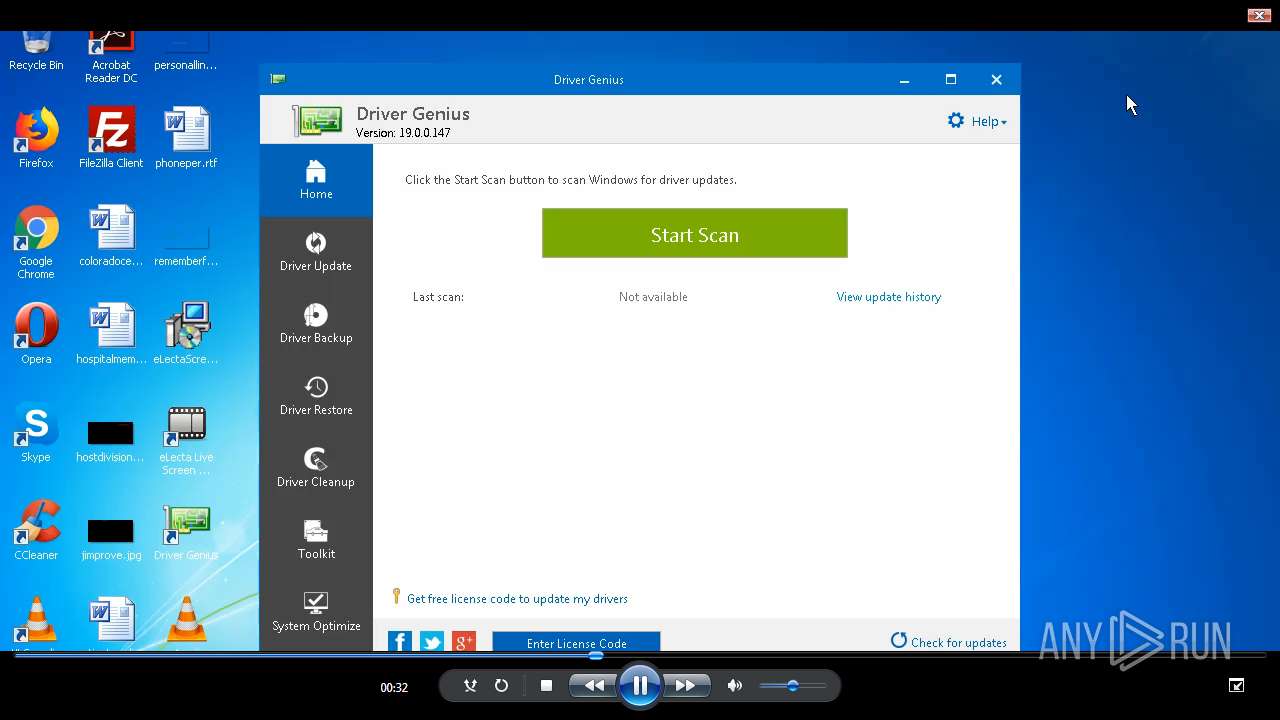Open the eLectaScre... installer icon
Image resolution: width=1280 pixels, height=720 pixels.
coord(186,334)
